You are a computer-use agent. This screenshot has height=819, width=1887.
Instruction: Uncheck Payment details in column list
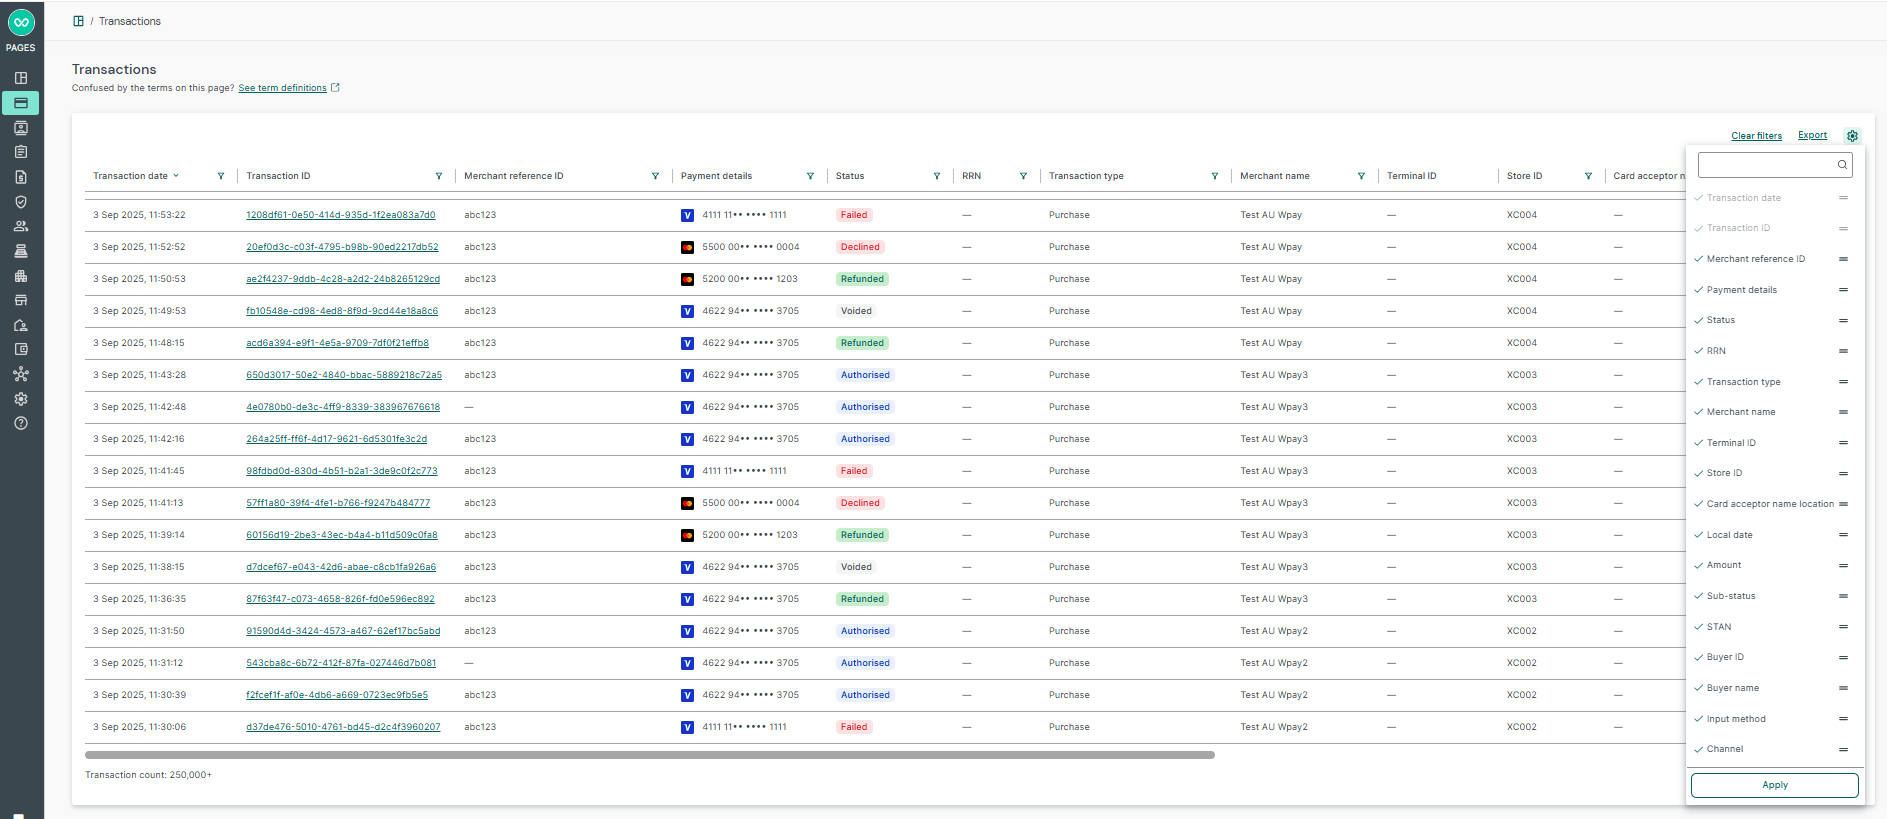point(1699,290)
